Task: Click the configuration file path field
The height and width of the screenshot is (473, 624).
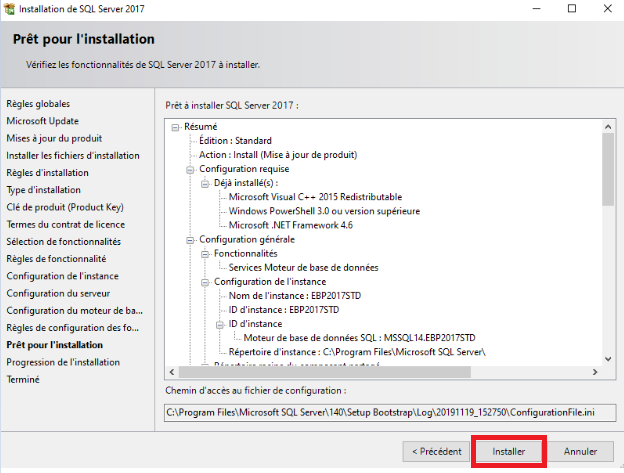Action: pyautogui.click(x=390, y=413)
